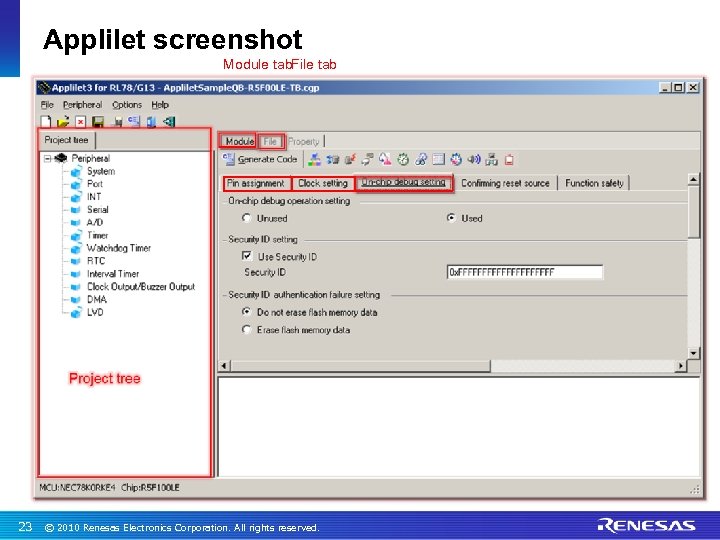Open the Help menu

click(x=160, y=105)
